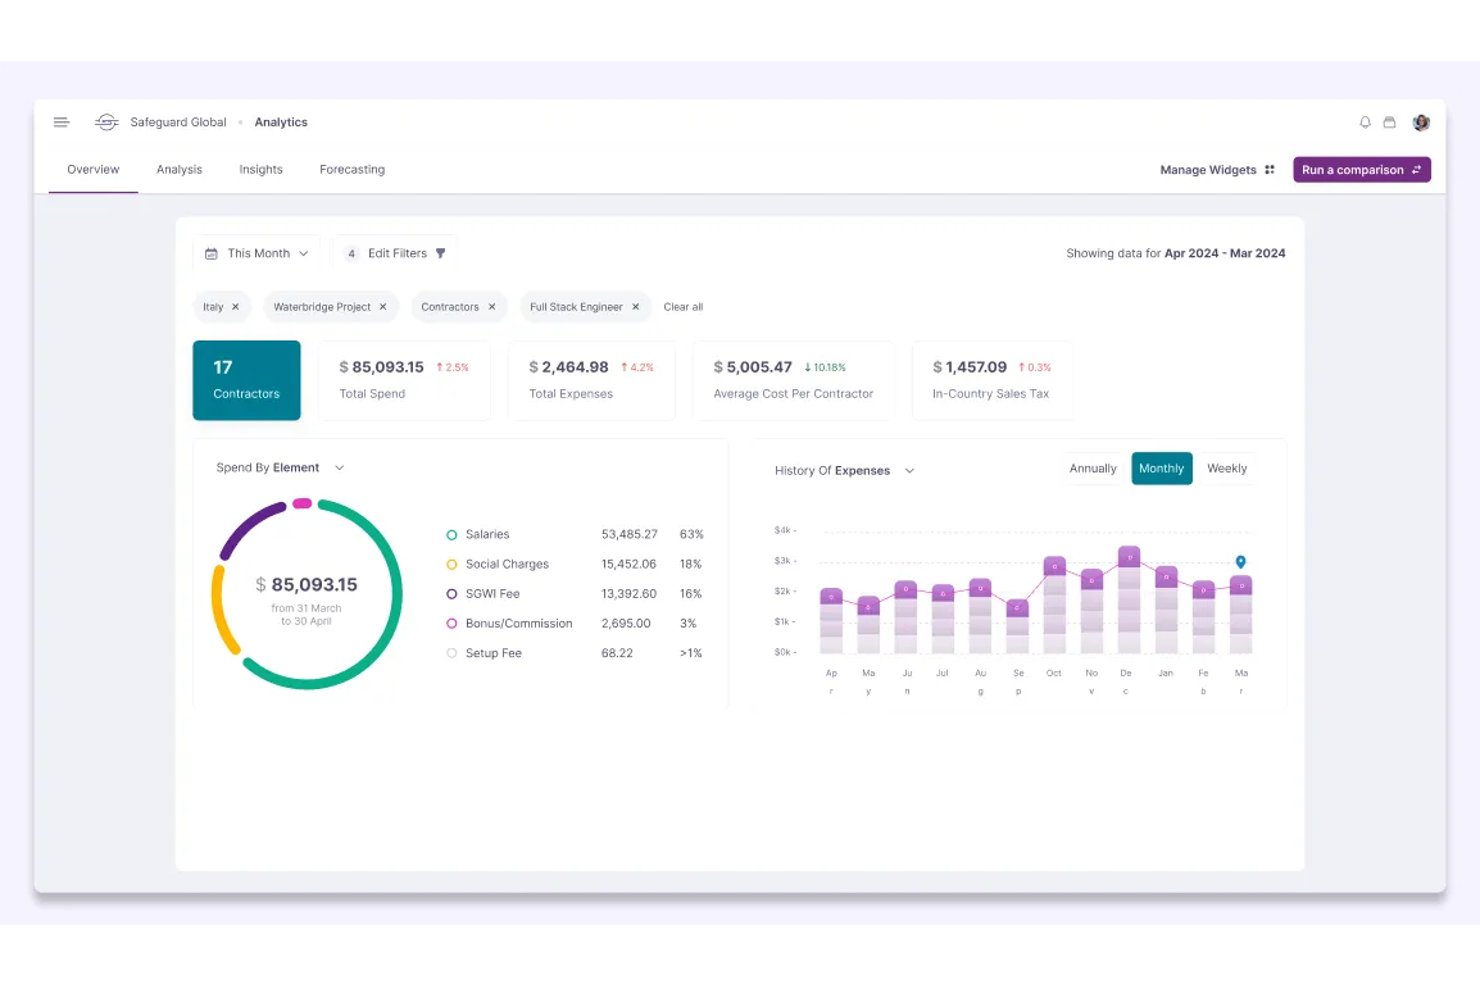Click the 2.5% change indicator on Total Spend

click(x=452, y=368)
